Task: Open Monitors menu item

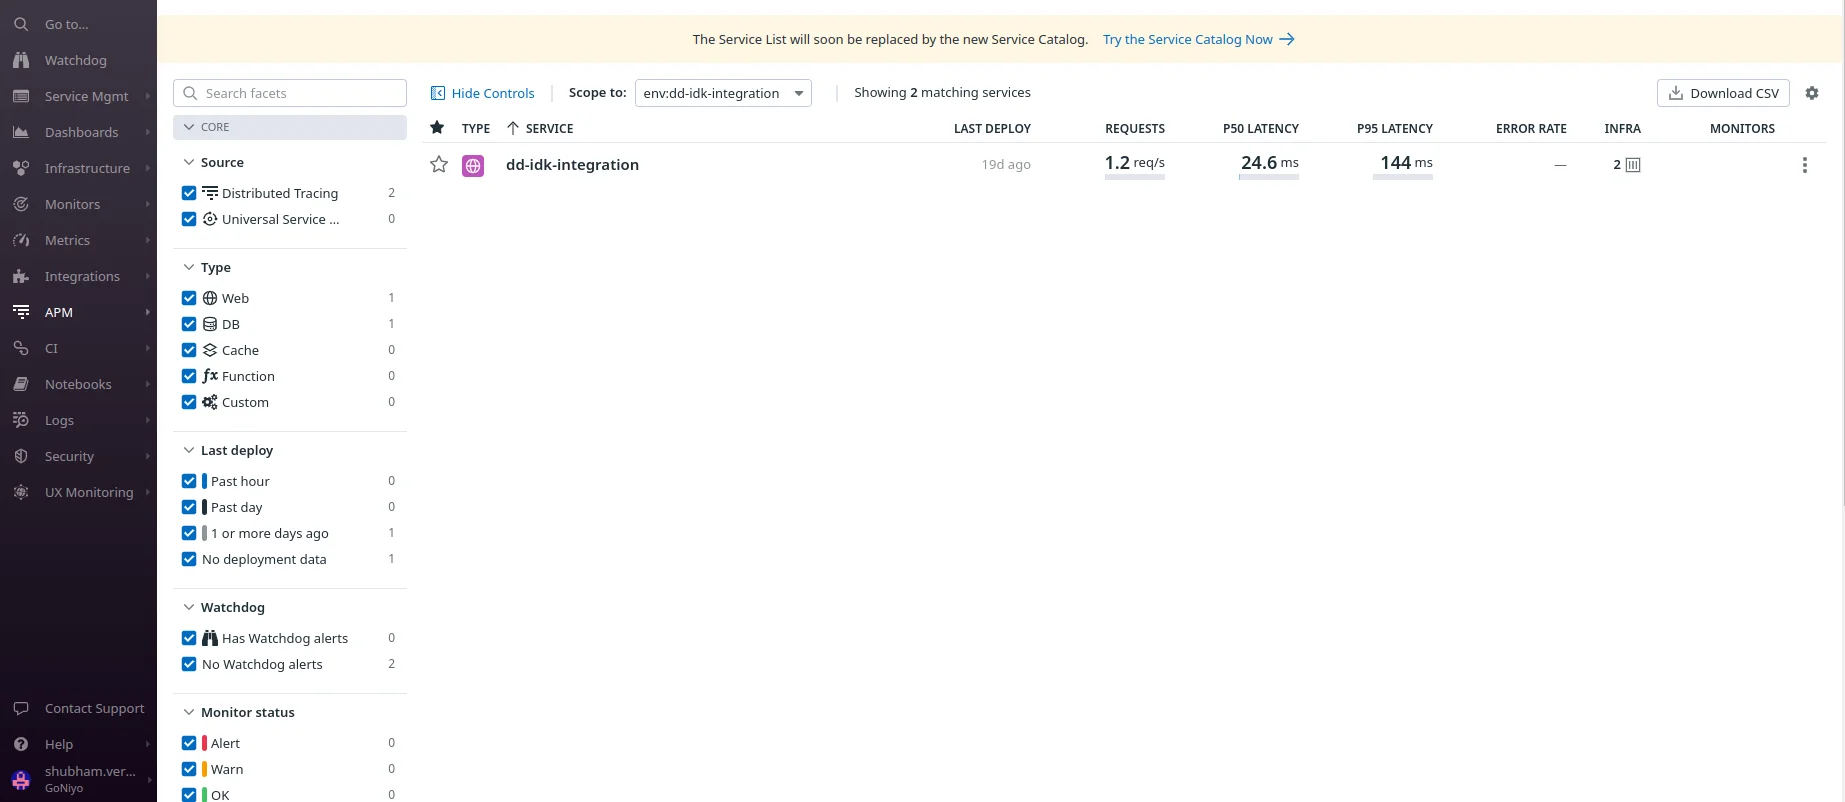Action: [x=73, y=204]
